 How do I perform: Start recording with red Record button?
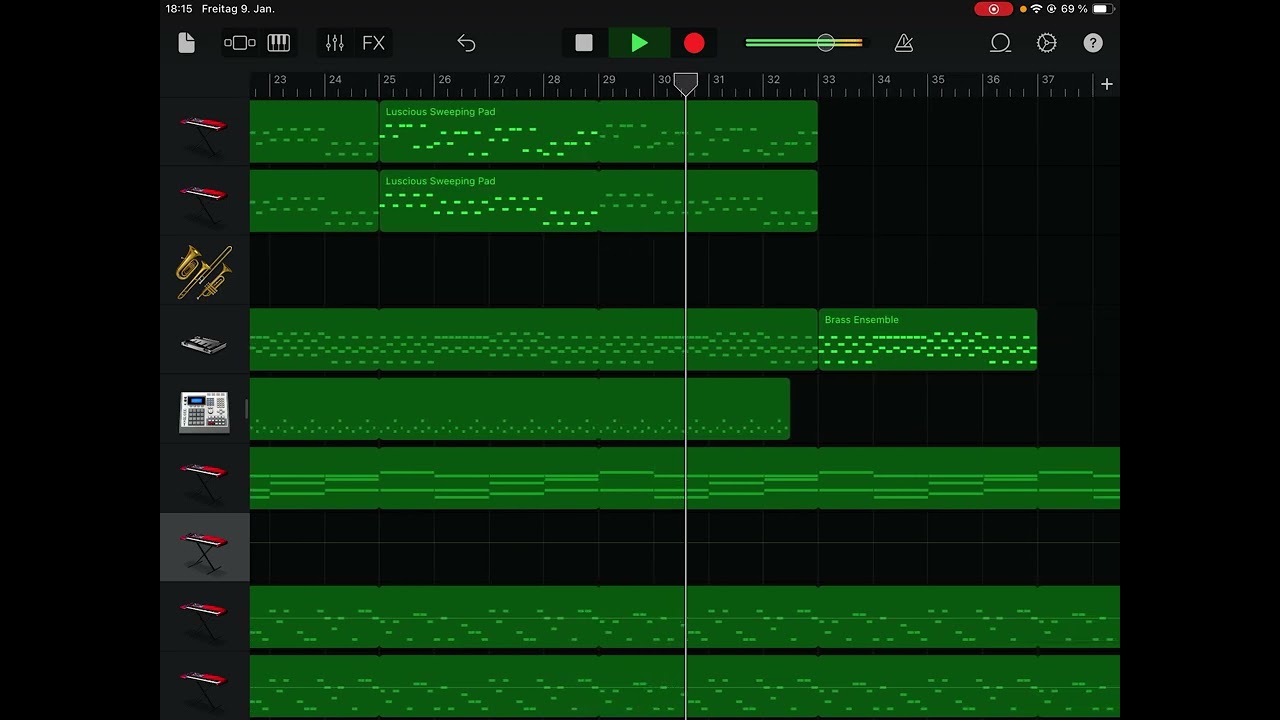point(694,43)
